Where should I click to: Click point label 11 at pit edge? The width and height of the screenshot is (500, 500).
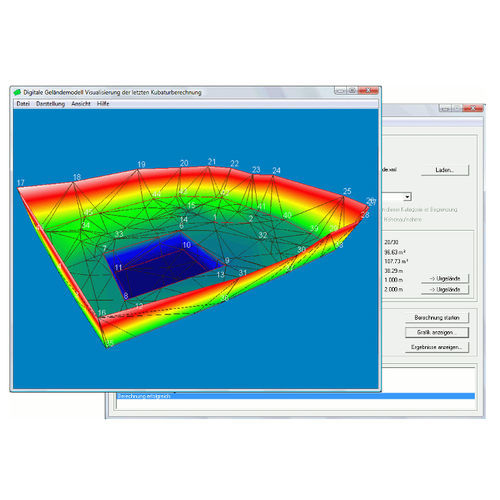coord(118,267)
